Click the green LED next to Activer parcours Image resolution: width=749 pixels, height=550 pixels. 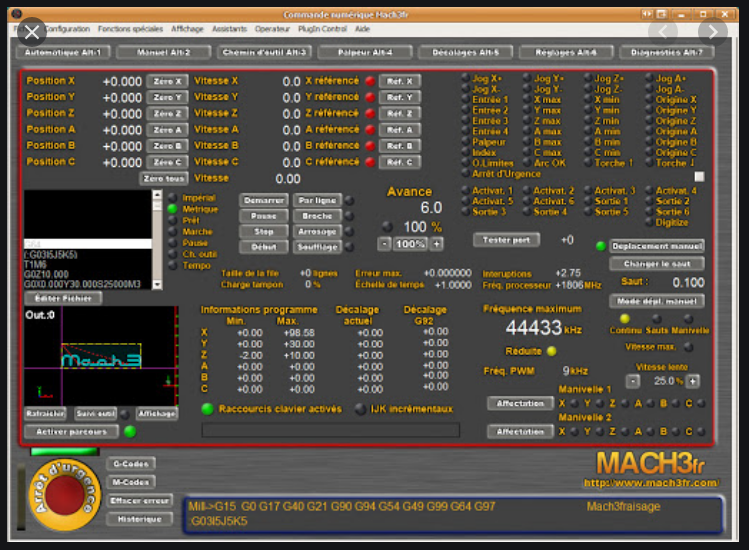[x=130, y=432]
